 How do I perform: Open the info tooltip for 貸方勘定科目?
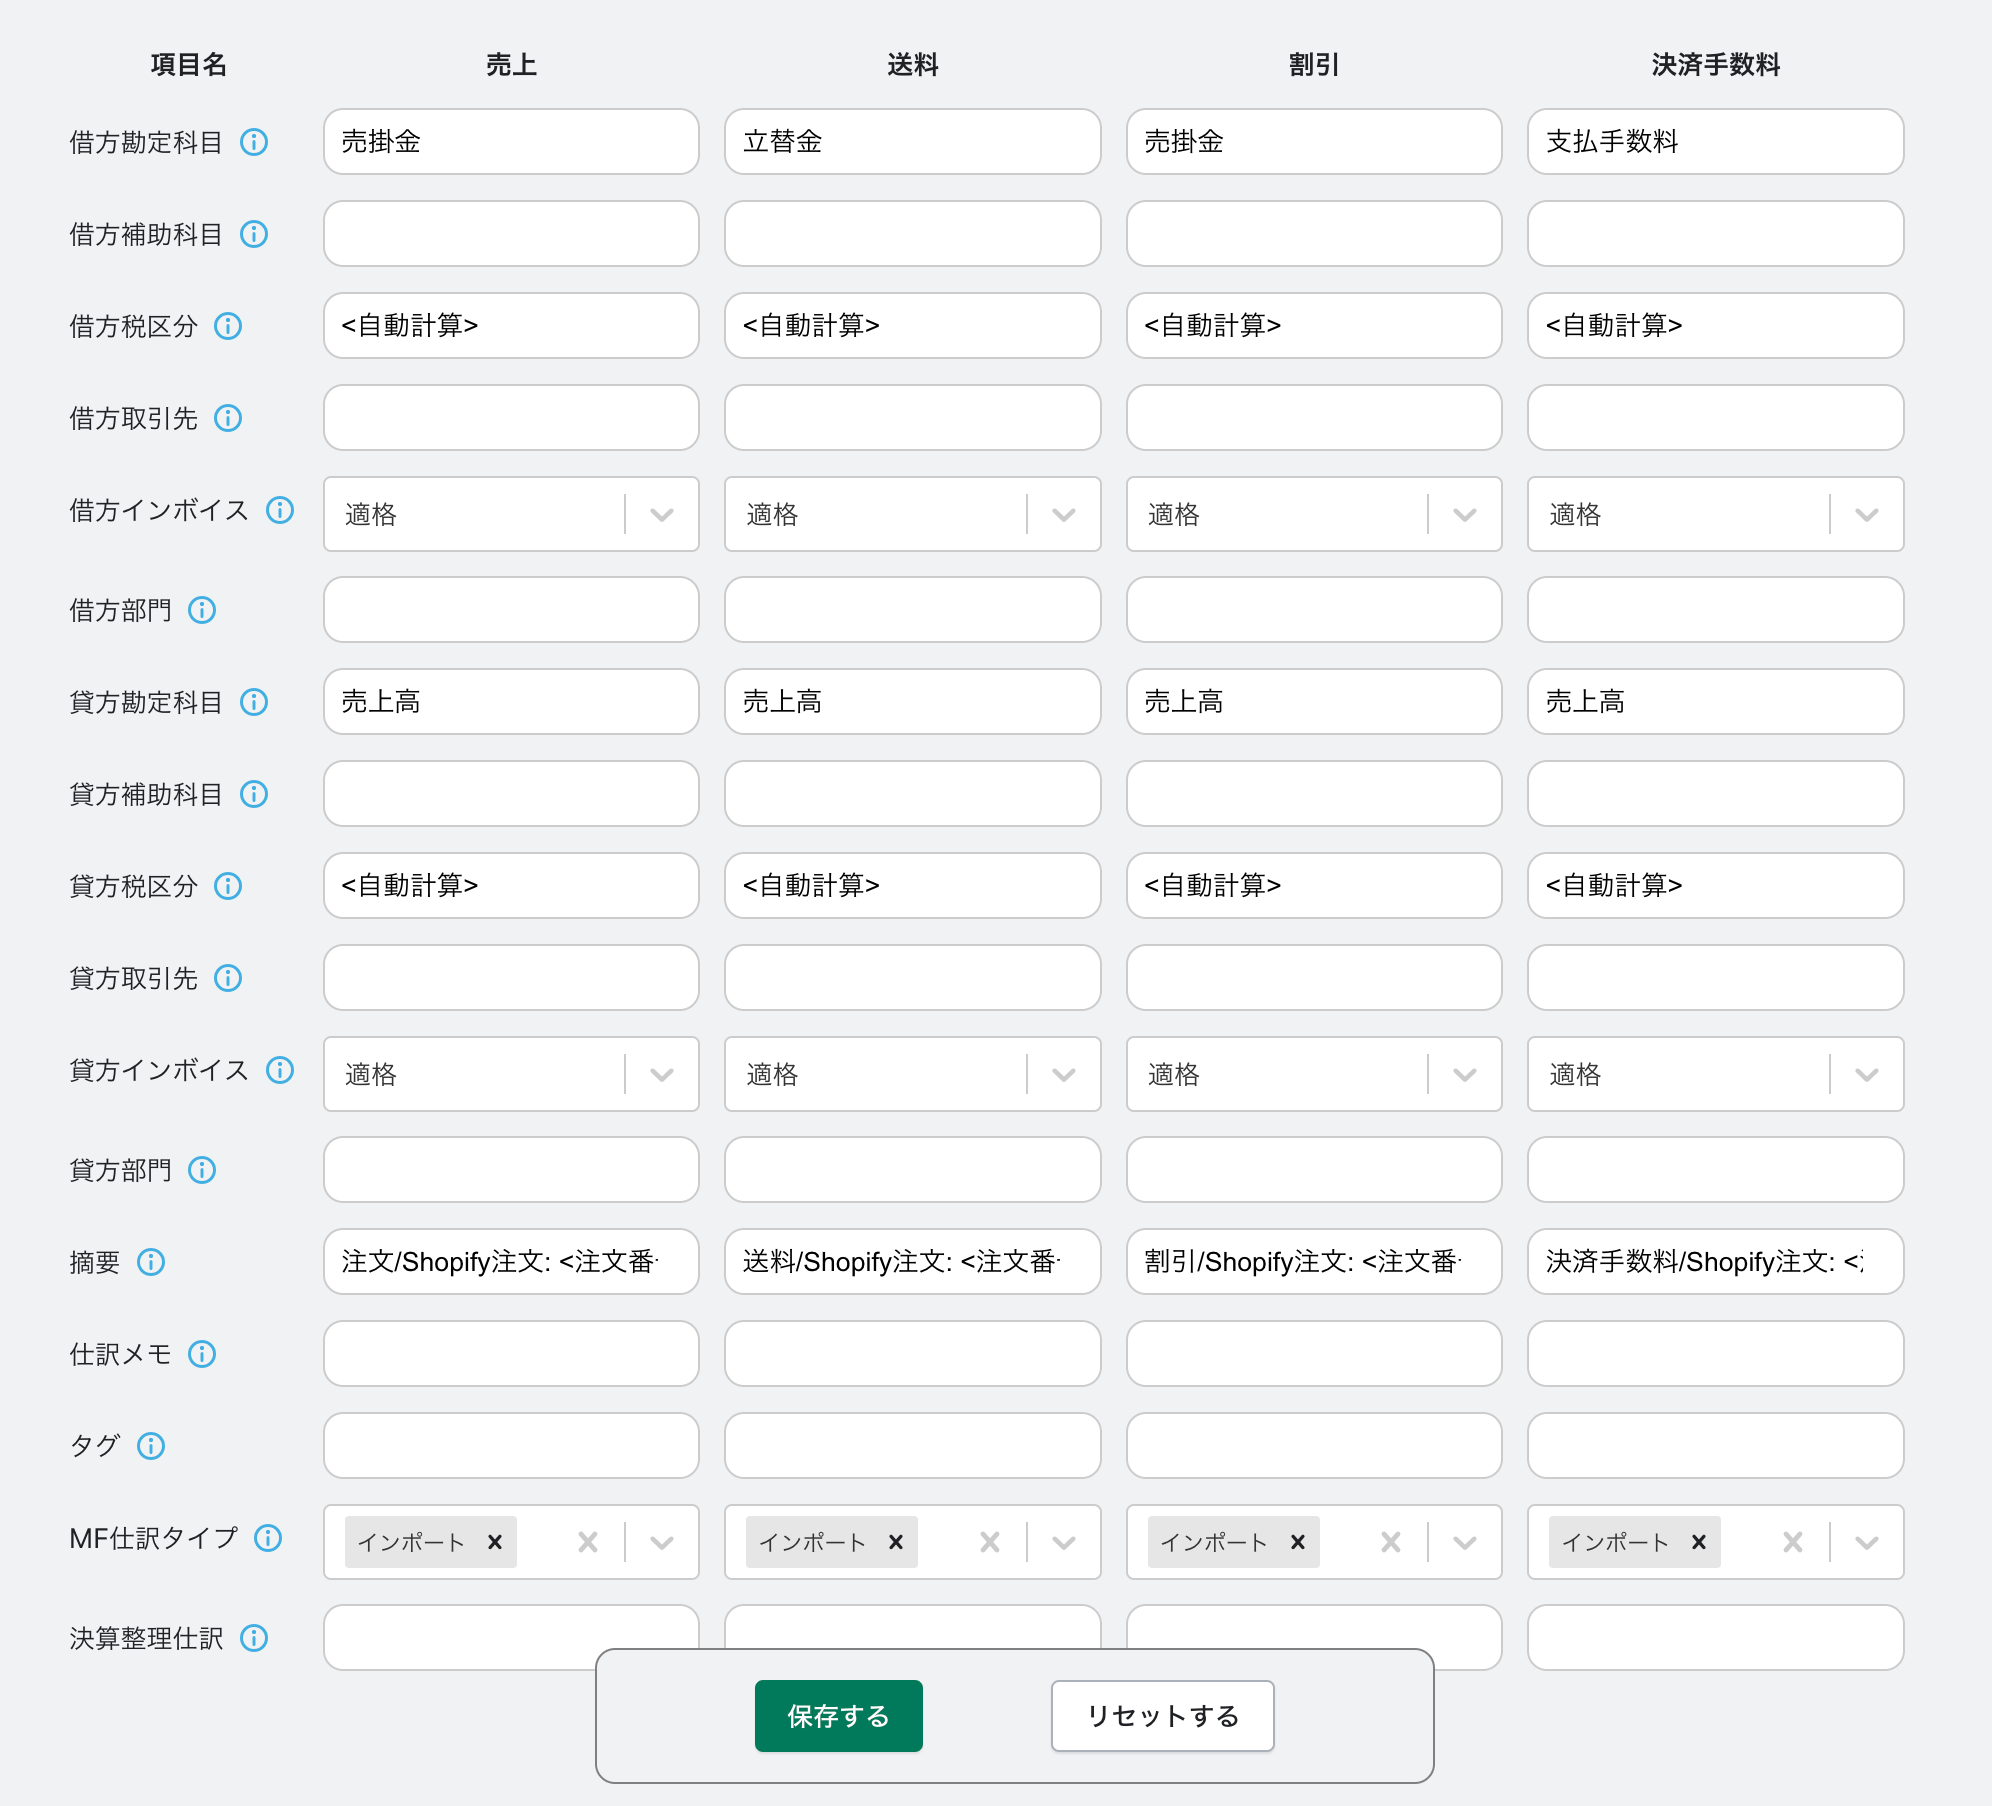point(255,703)
